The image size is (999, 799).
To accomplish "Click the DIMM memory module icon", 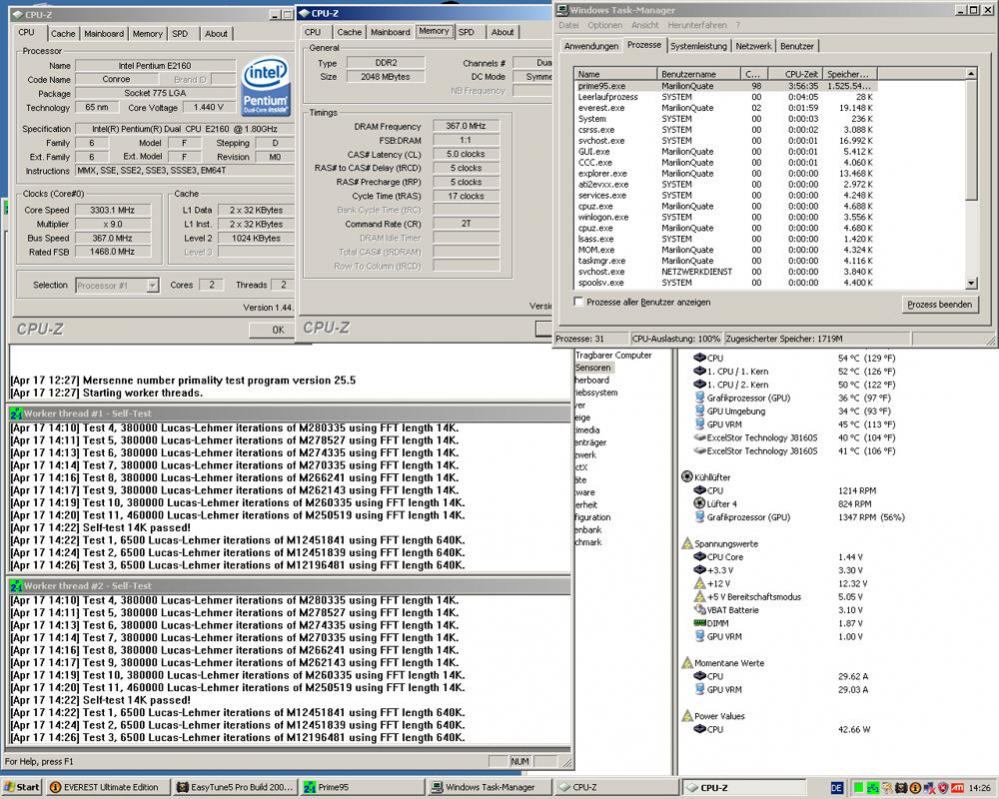I will pyautogui.click(x=699, y=623).
